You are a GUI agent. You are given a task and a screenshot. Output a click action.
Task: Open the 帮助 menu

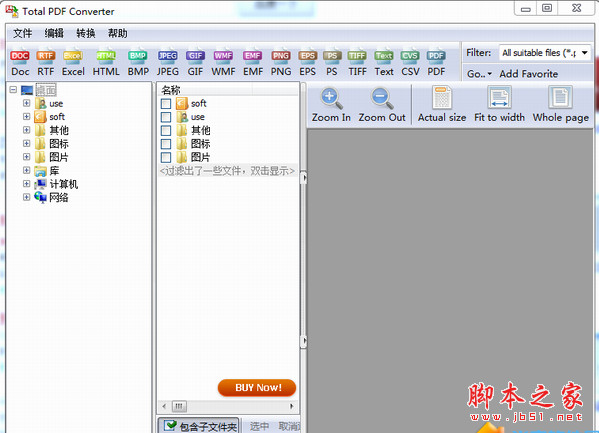[x=117, y=34]
